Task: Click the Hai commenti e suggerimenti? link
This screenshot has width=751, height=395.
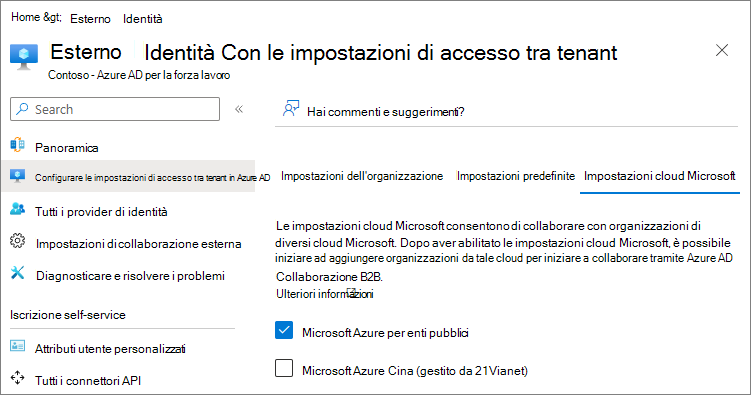Action: coord(386,112)
